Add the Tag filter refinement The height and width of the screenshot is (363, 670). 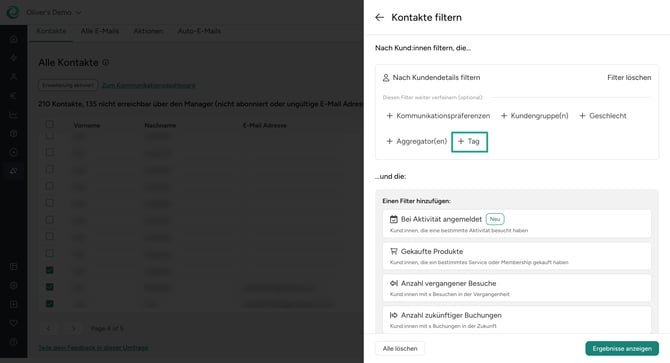pos(469,142)
